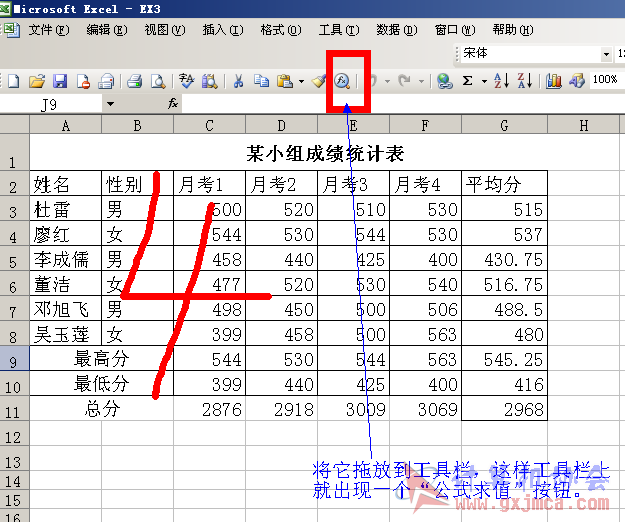Click the Insert Function fx button

tap(173, 104)
